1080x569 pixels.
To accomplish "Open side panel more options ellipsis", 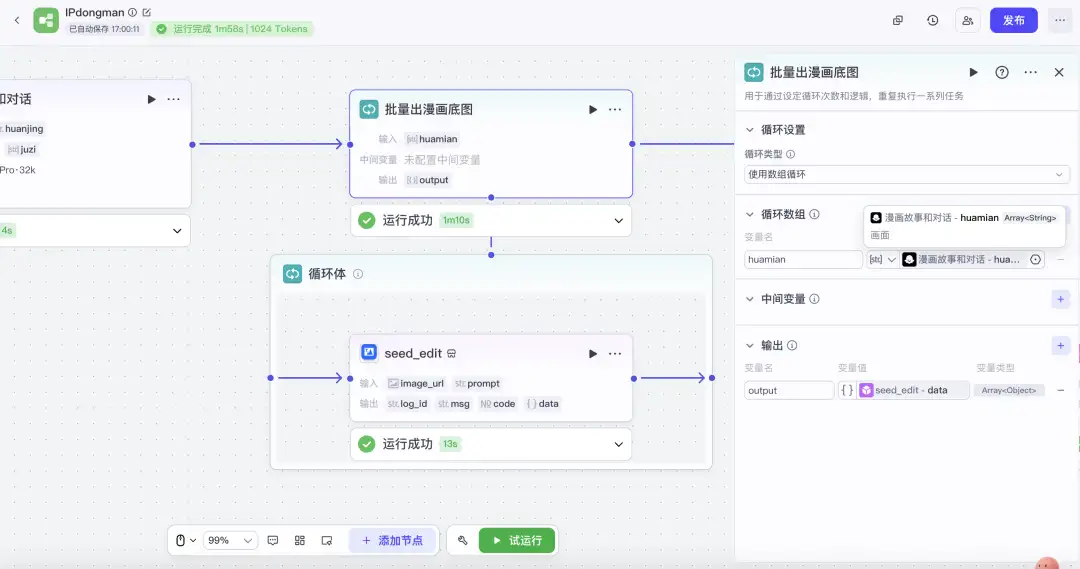I will click(1030, 72).
